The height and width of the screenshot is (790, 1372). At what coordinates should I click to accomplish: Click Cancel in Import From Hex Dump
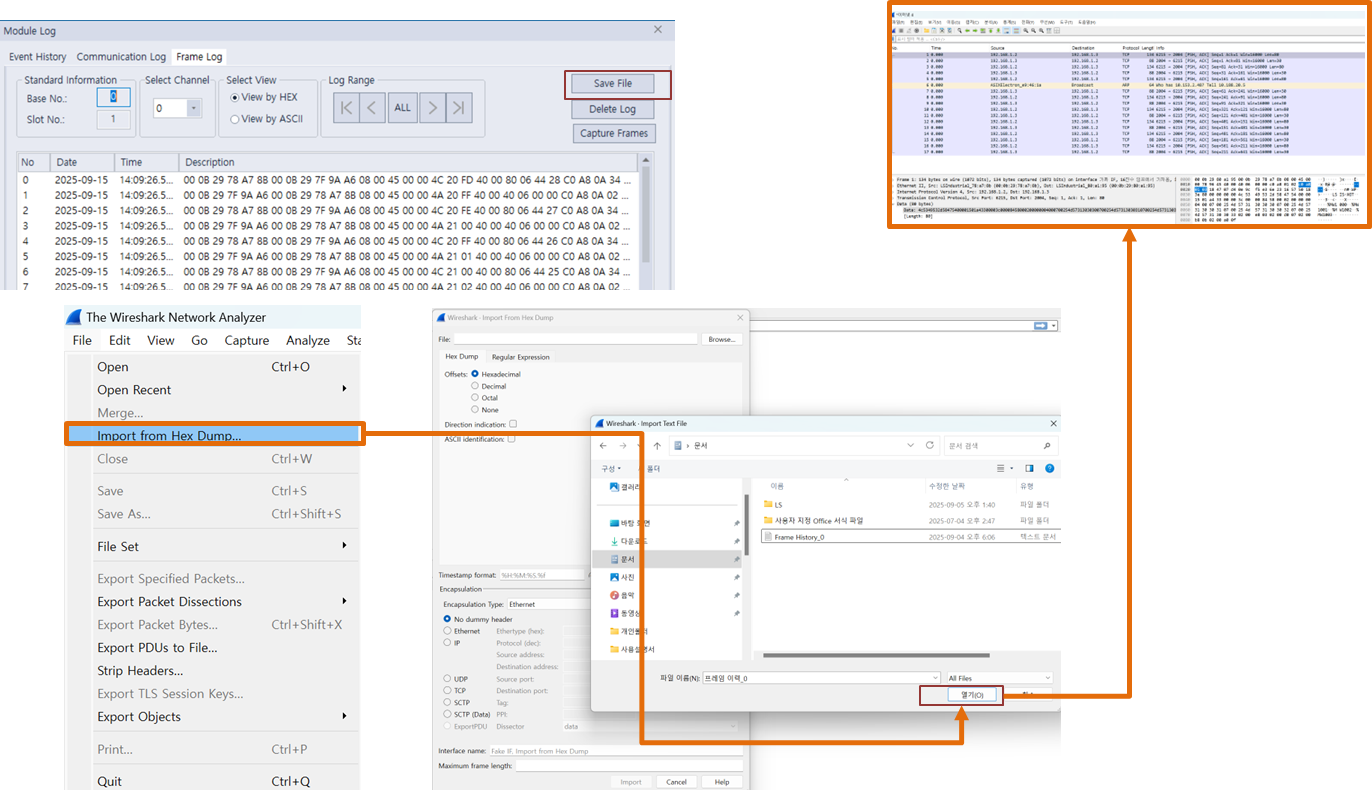click(676, 782)
